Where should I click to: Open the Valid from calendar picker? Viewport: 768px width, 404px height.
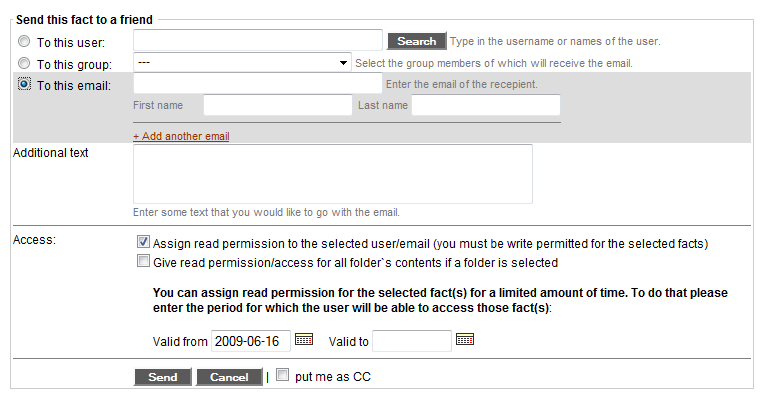point(303,340)
